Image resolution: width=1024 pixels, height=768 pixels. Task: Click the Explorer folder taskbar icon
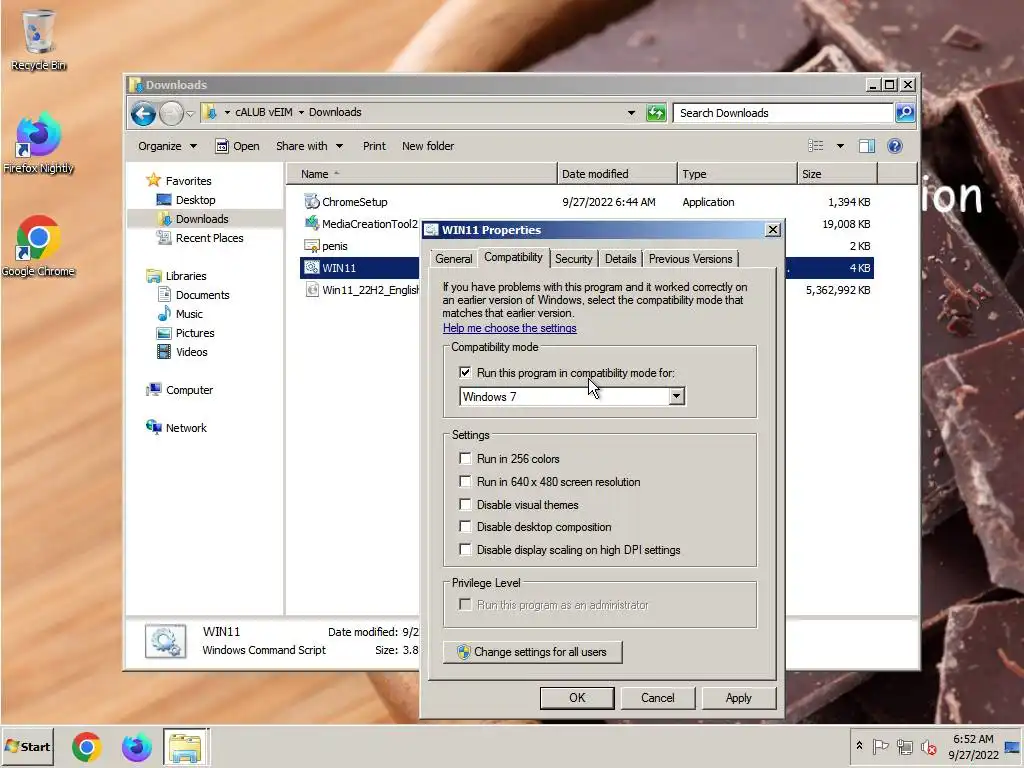tap(186, 746)
